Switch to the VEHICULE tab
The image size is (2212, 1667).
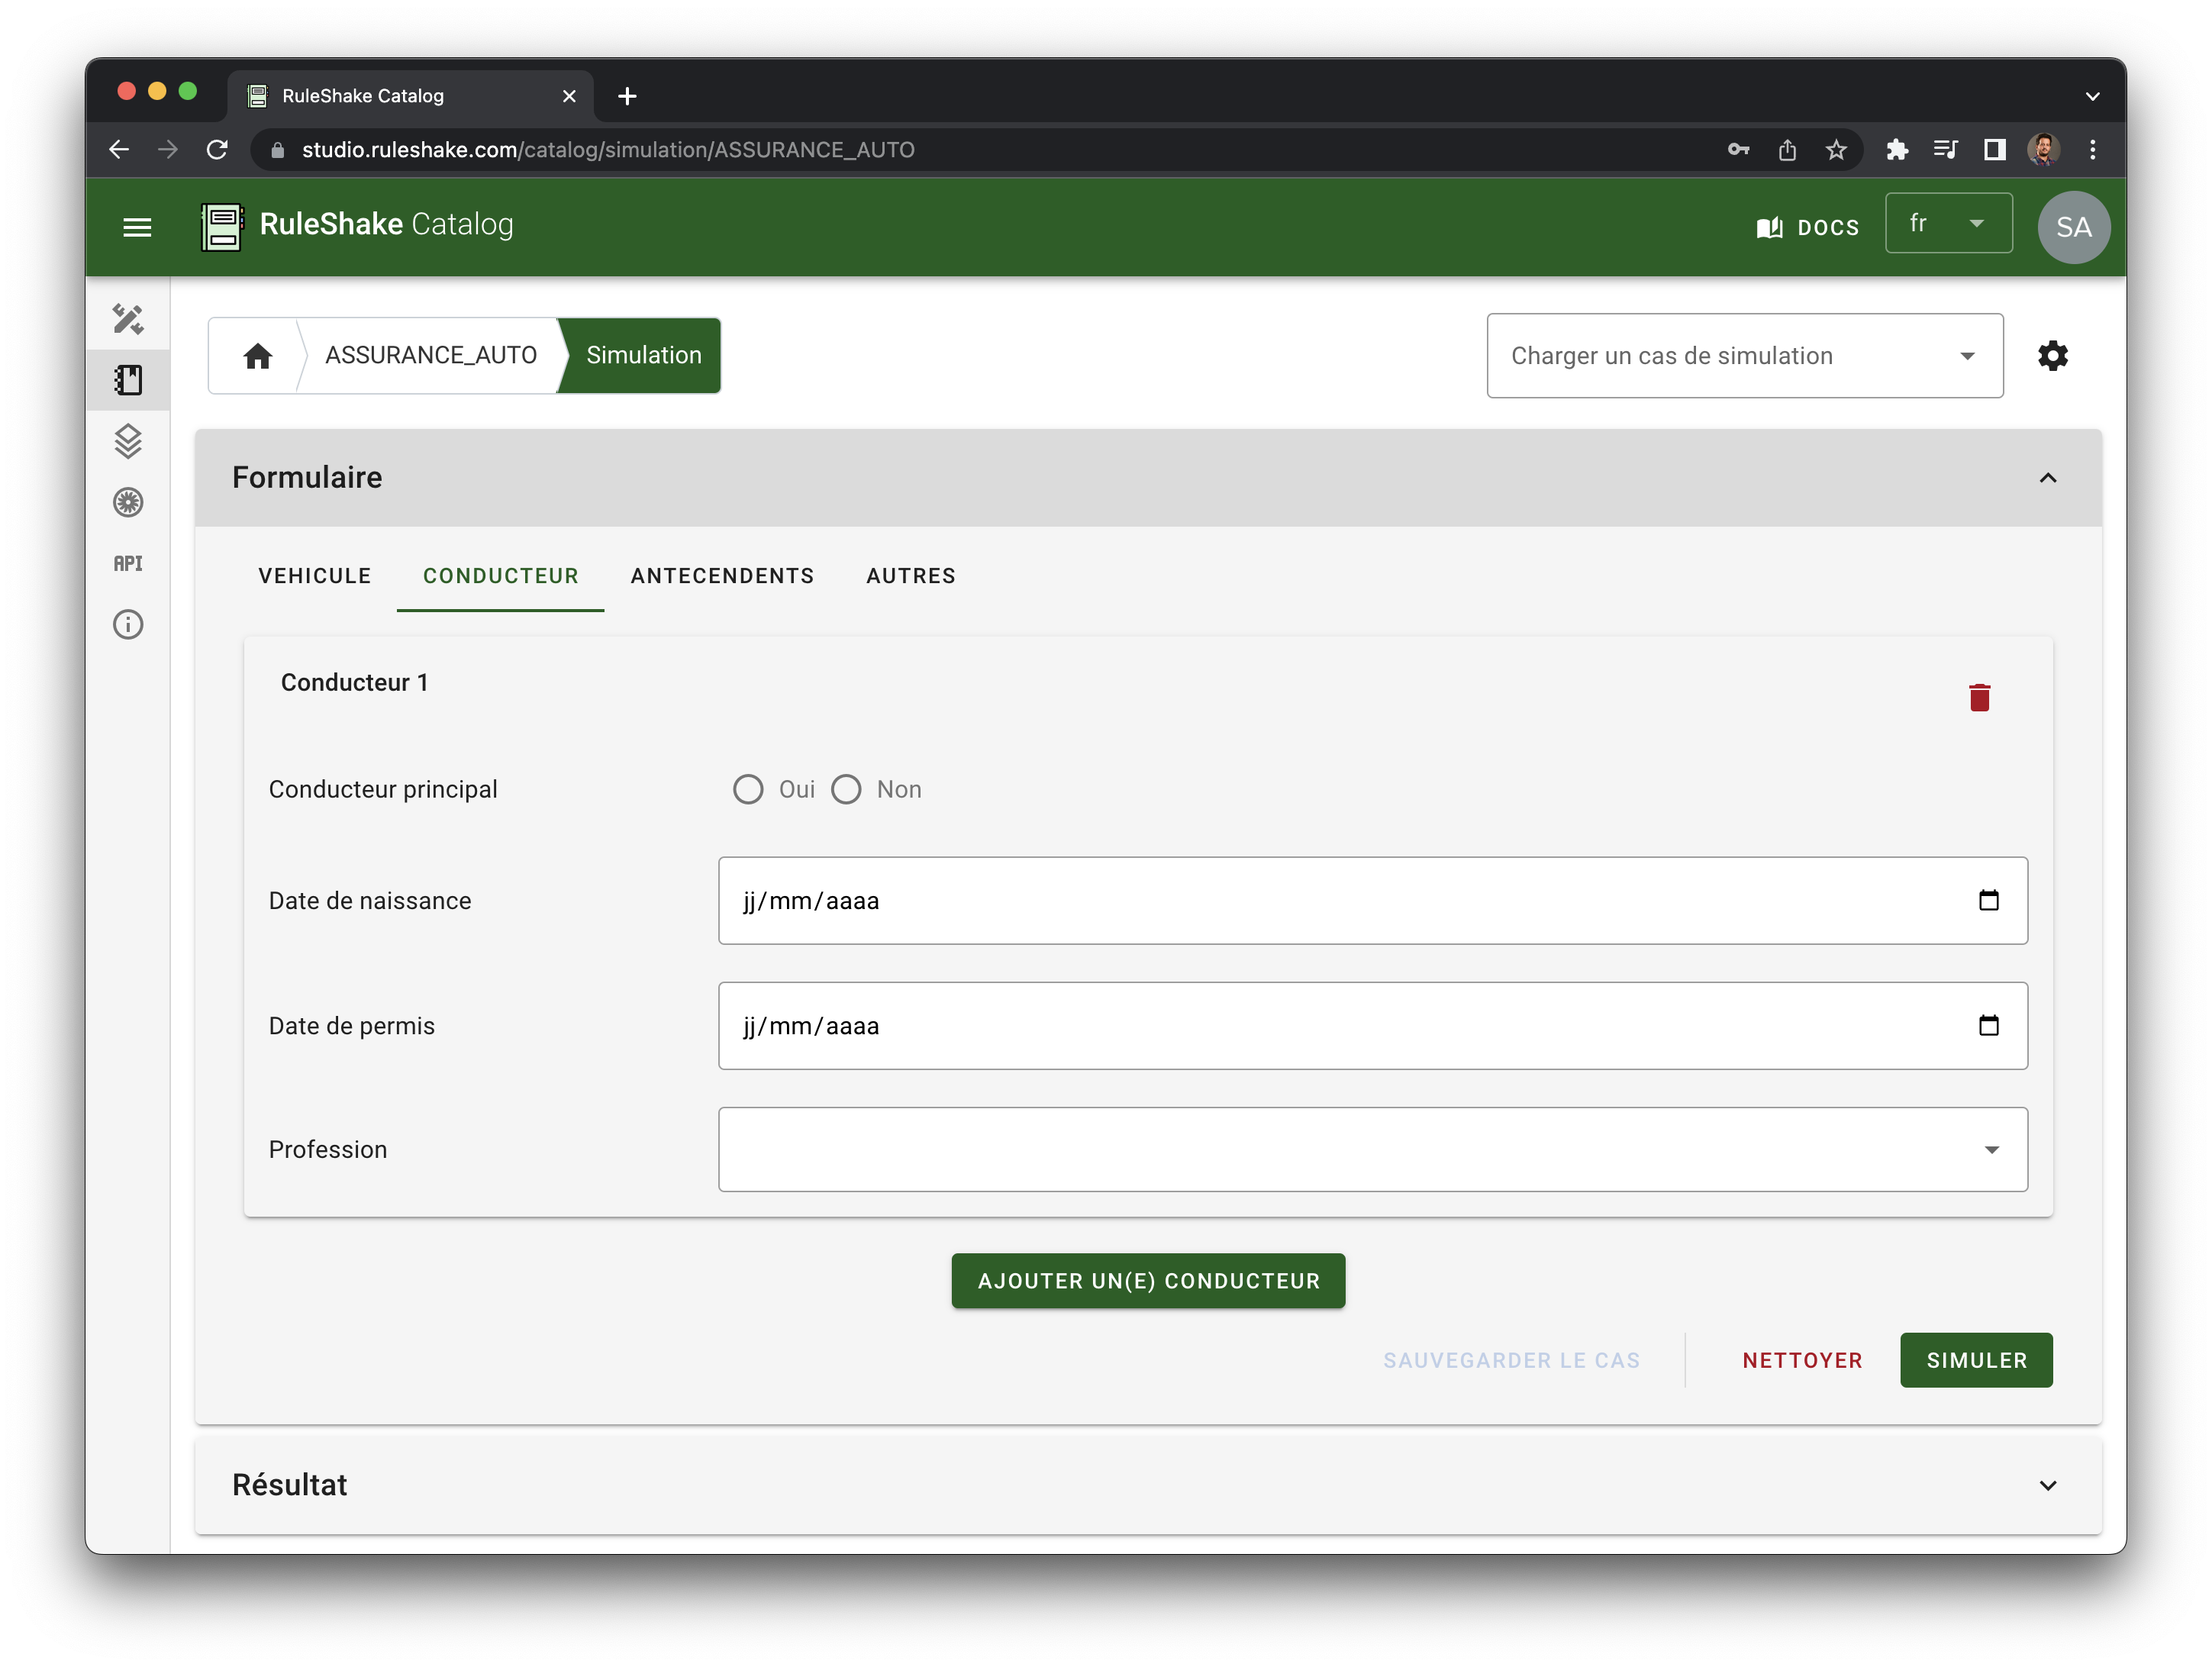point(315,576)
